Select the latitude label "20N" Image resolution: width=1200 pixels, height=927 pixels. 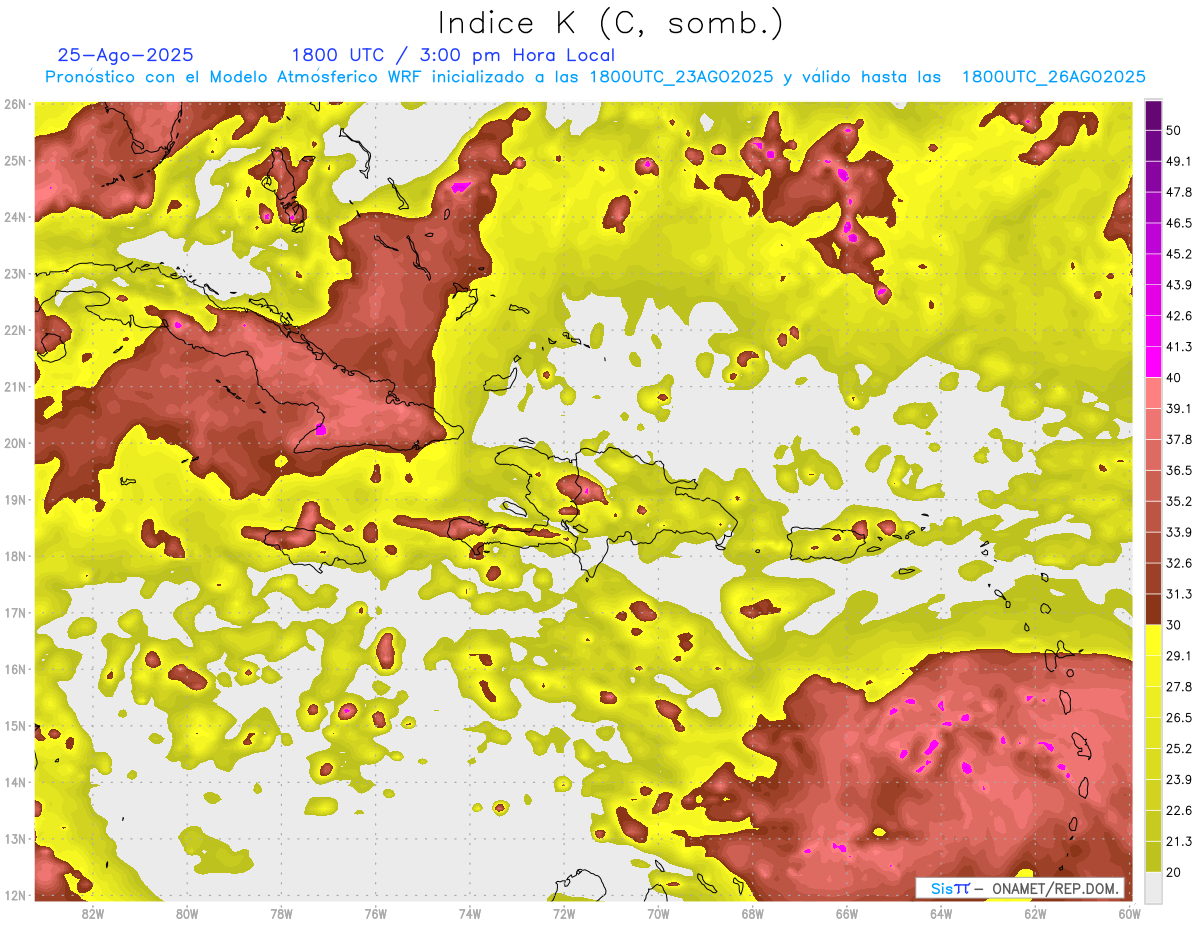[x=15, y=443]
